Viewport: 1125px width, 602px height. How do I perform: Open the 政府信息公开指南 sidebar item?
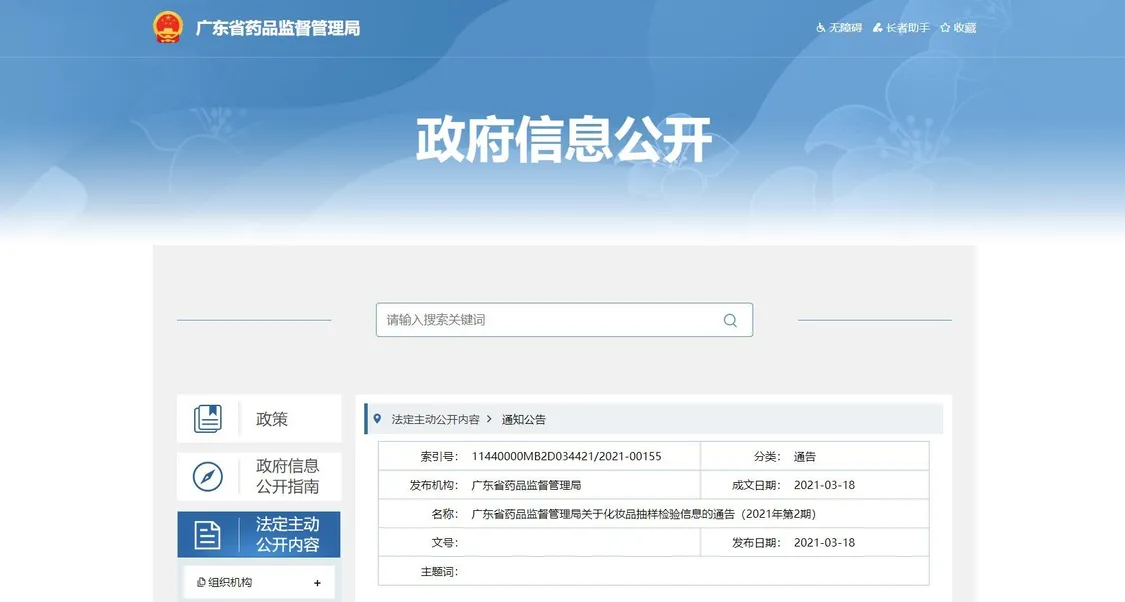pos(288,477)
